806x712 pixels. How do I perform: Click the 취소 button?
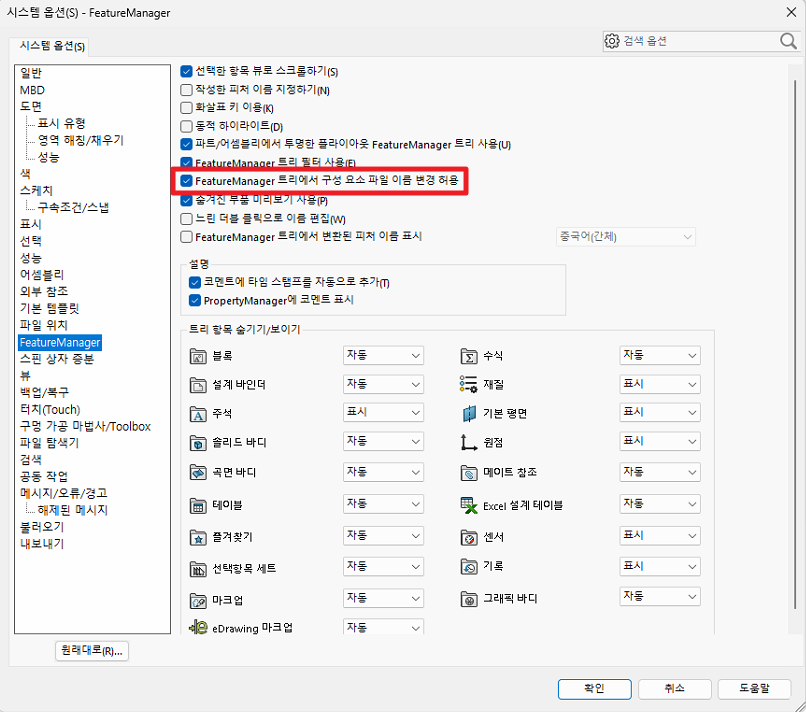pyautogui.click(x=674, y=689)
